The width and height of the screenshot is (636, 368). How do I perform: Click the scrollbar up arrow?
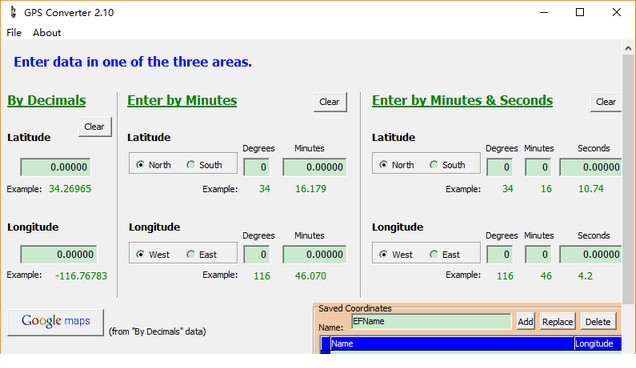pos(628,48)
